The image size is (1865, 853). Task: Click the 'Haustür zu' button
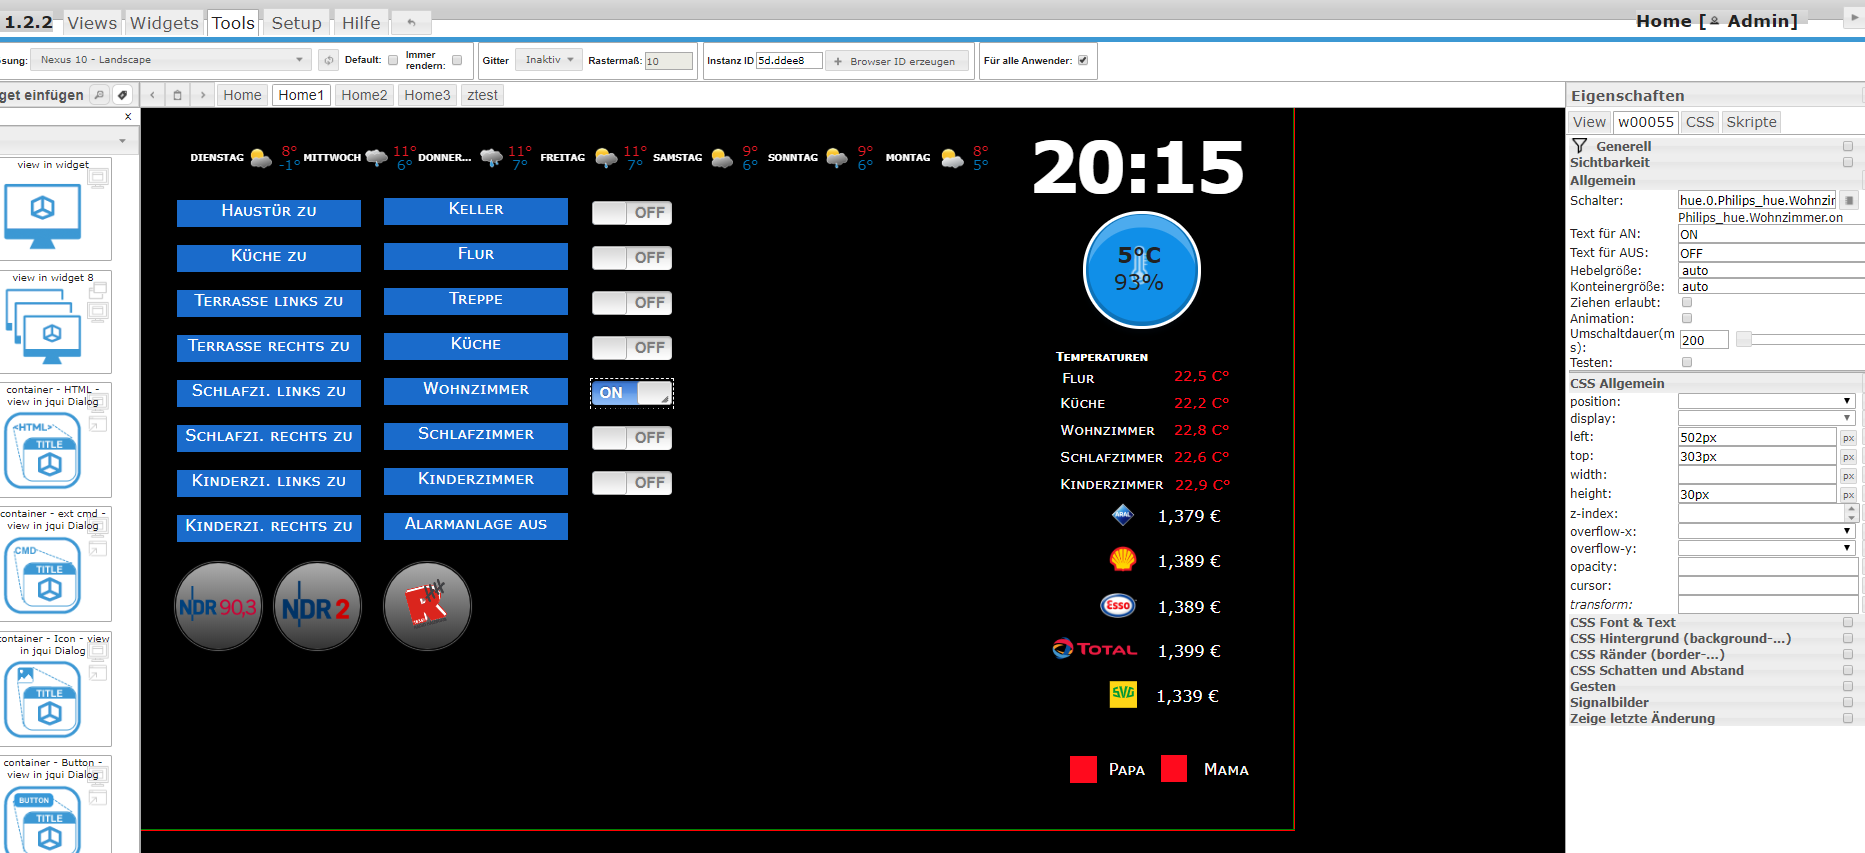point(269,211)
